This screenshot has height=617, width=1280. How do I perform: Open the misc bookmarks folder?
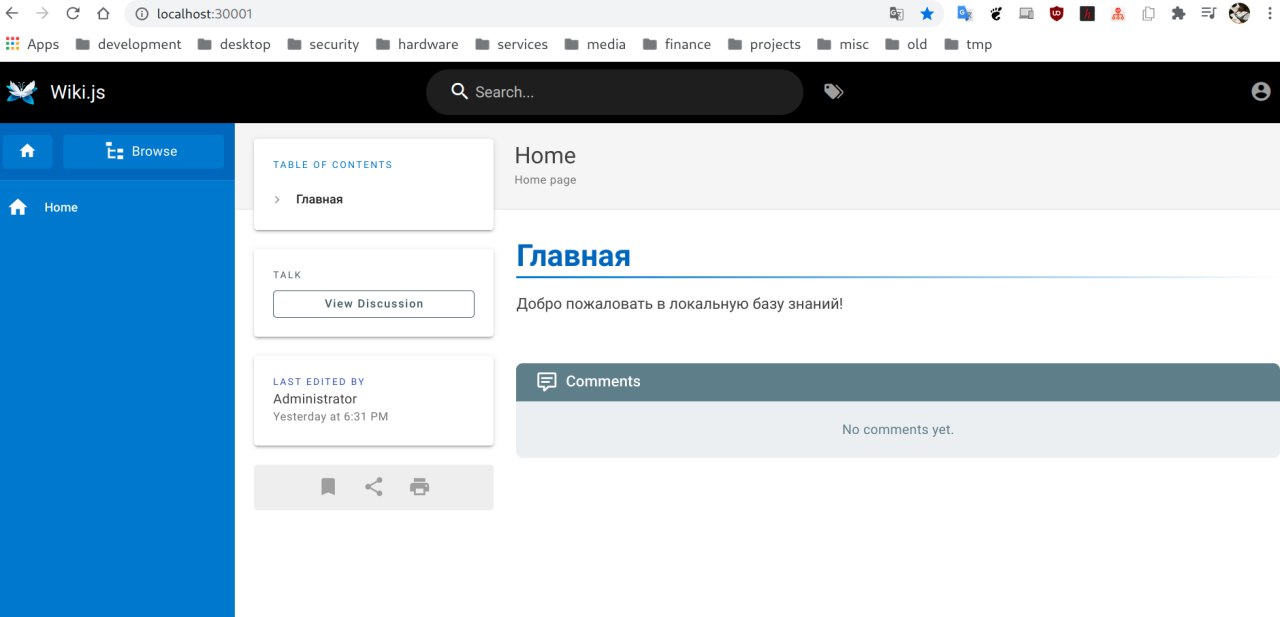843,44
